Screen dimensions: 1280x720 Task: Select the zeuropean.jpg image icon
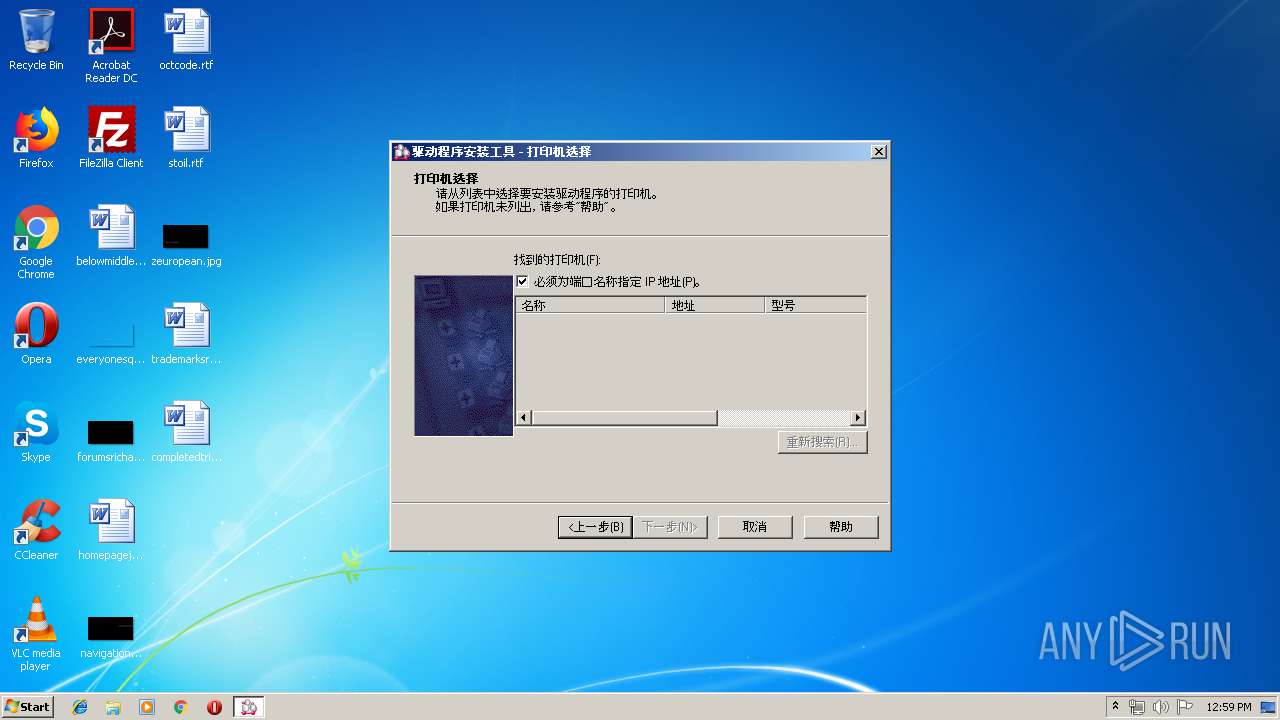coord(186,243)
